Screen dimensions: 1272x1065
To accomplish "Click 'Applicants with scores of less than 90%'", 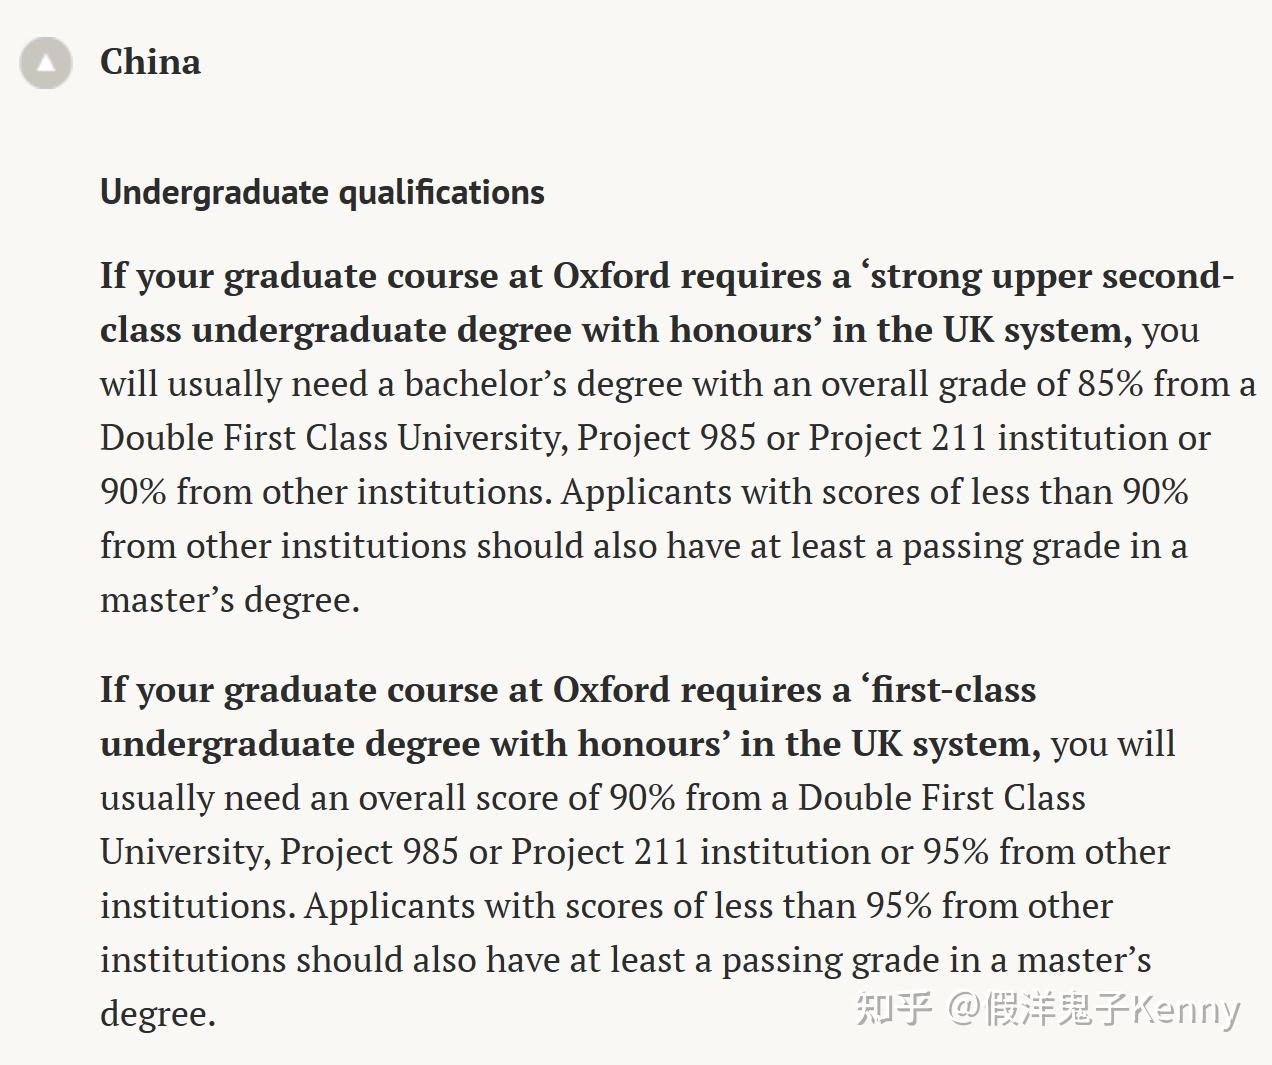I will 875,492.
